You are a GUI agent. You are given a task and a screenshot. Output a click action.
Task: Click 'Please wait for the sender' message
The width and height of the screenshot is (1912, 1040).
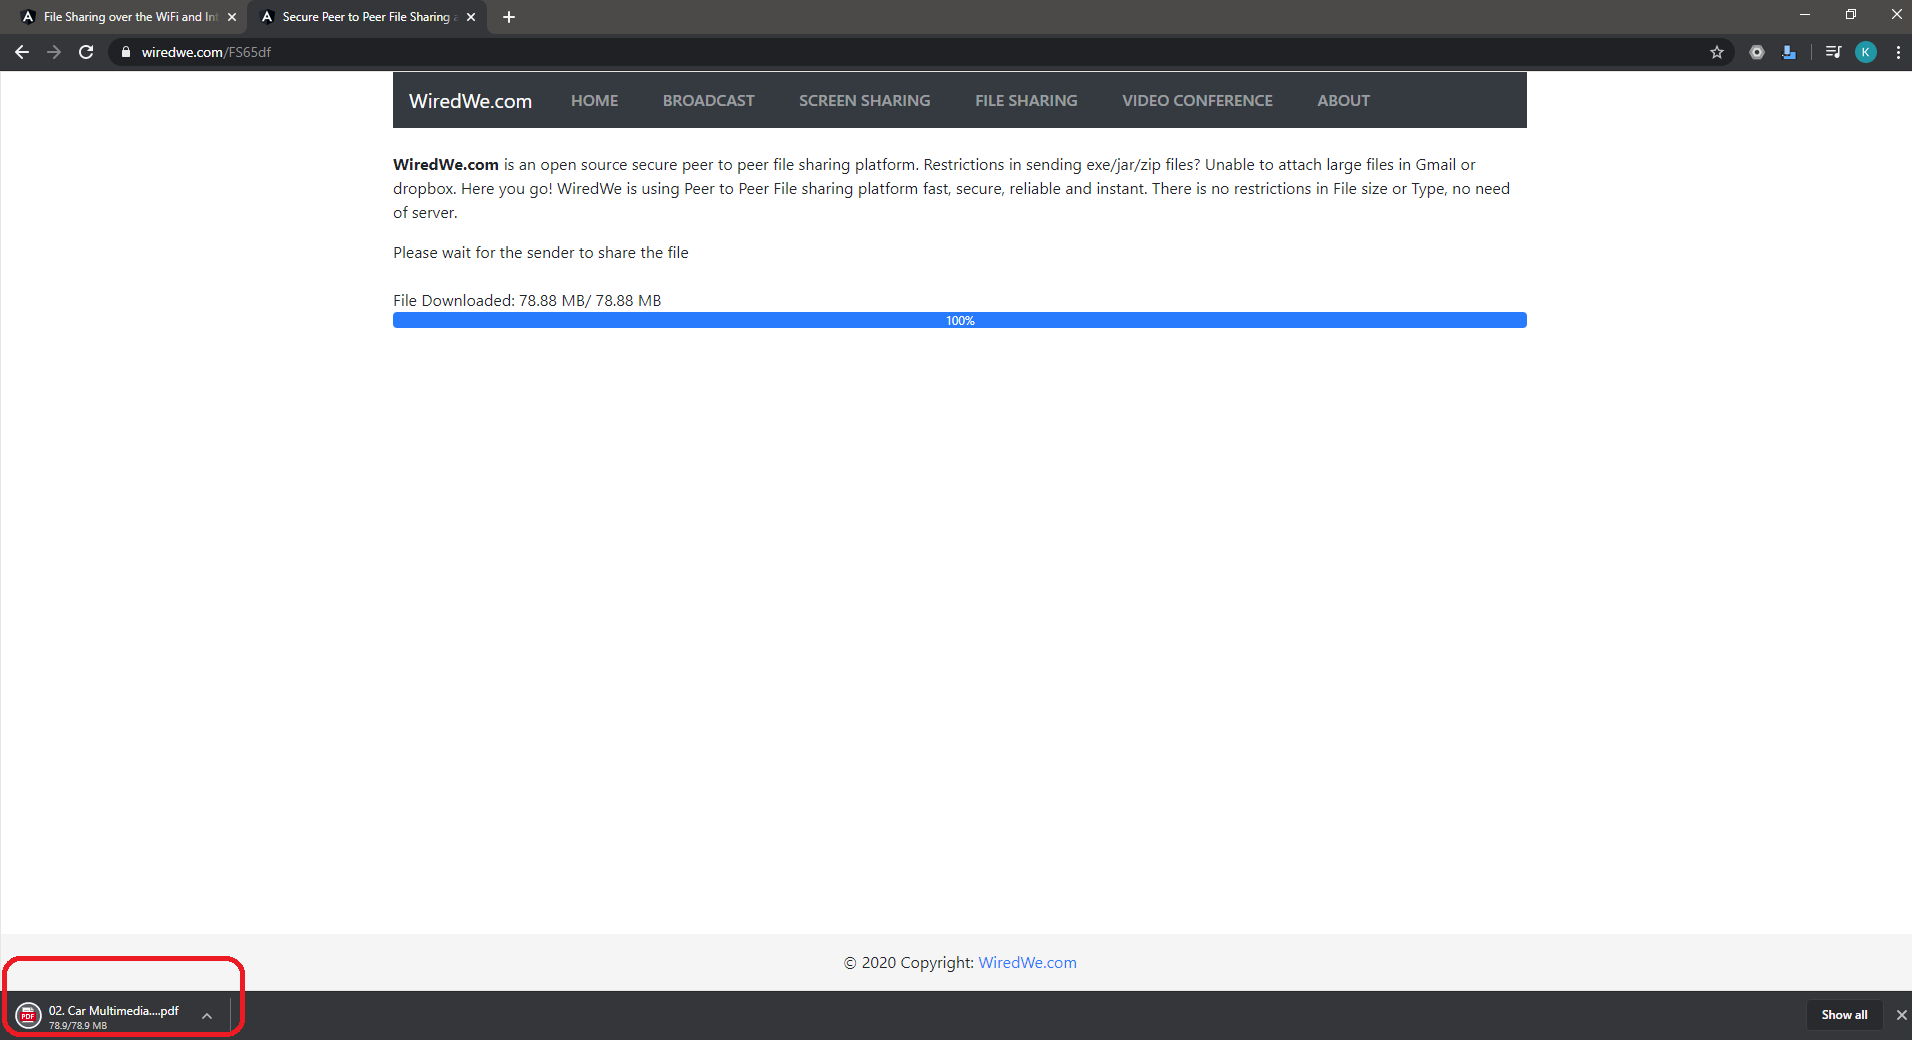point(541,253)
